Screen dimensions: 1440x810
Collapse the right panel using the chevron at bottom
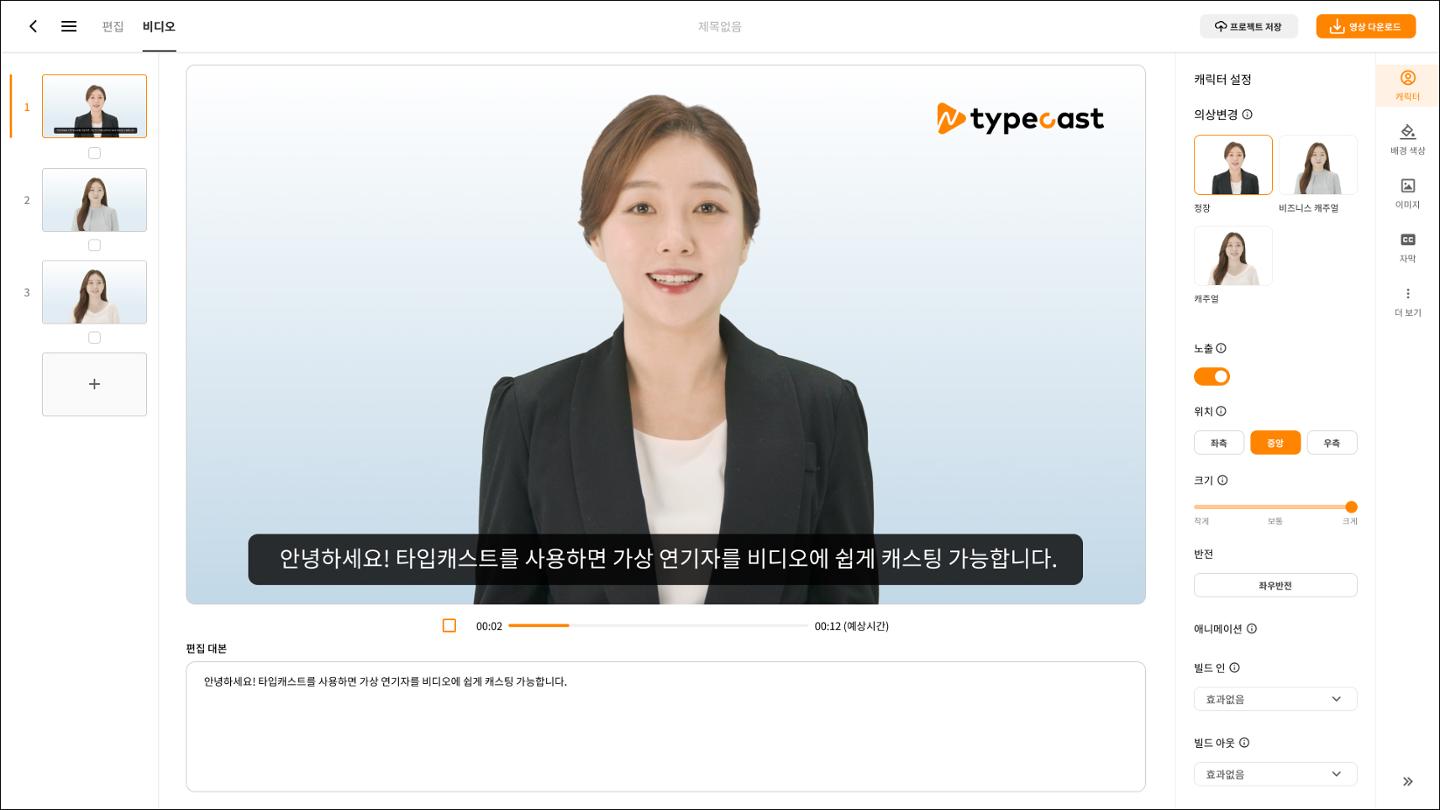1408,781
